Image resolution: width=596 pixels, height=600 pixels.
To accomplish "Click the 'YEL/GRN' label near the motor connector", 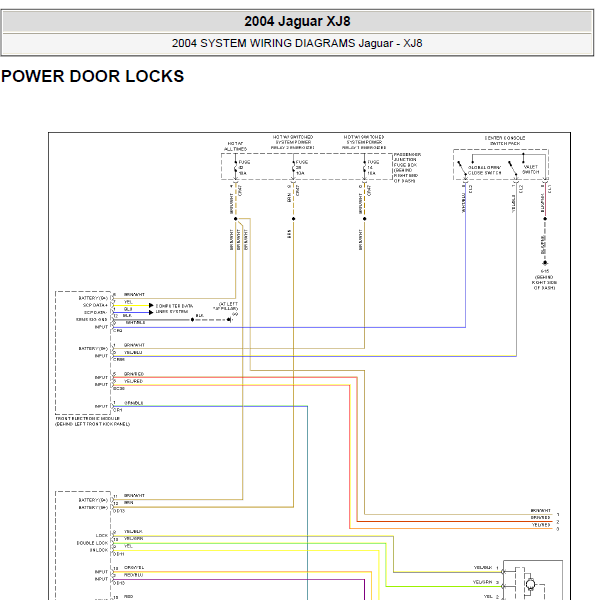I will (482, 582).
